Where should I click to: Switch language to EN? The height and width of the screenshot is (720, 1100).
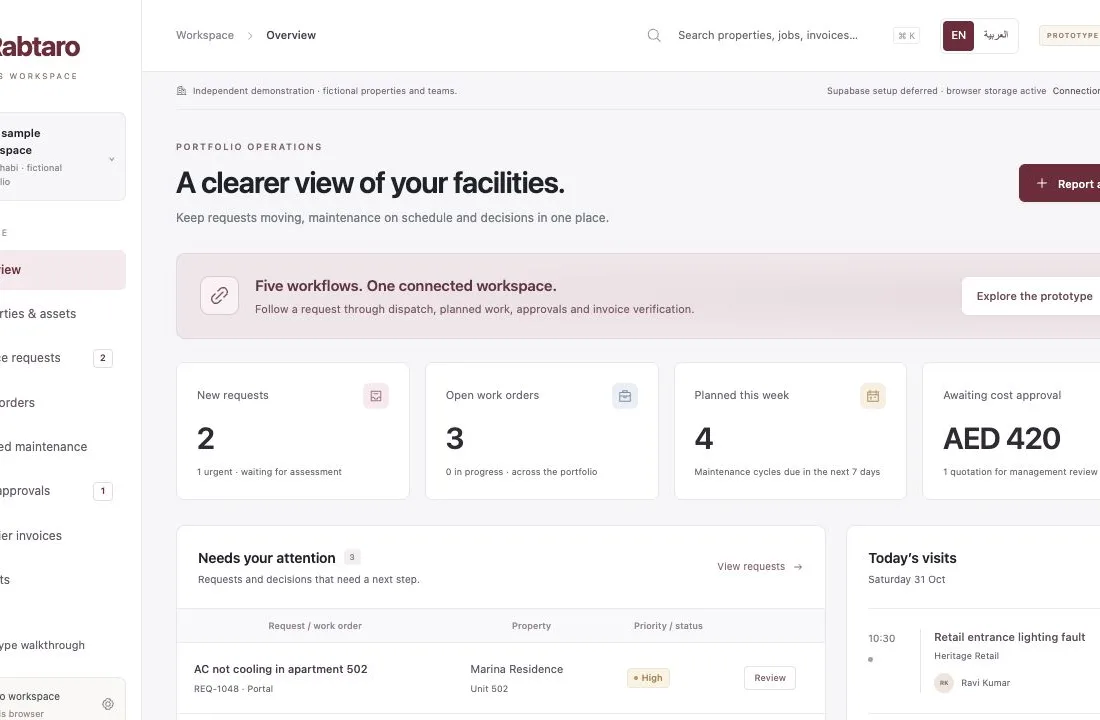click(958, 36)
